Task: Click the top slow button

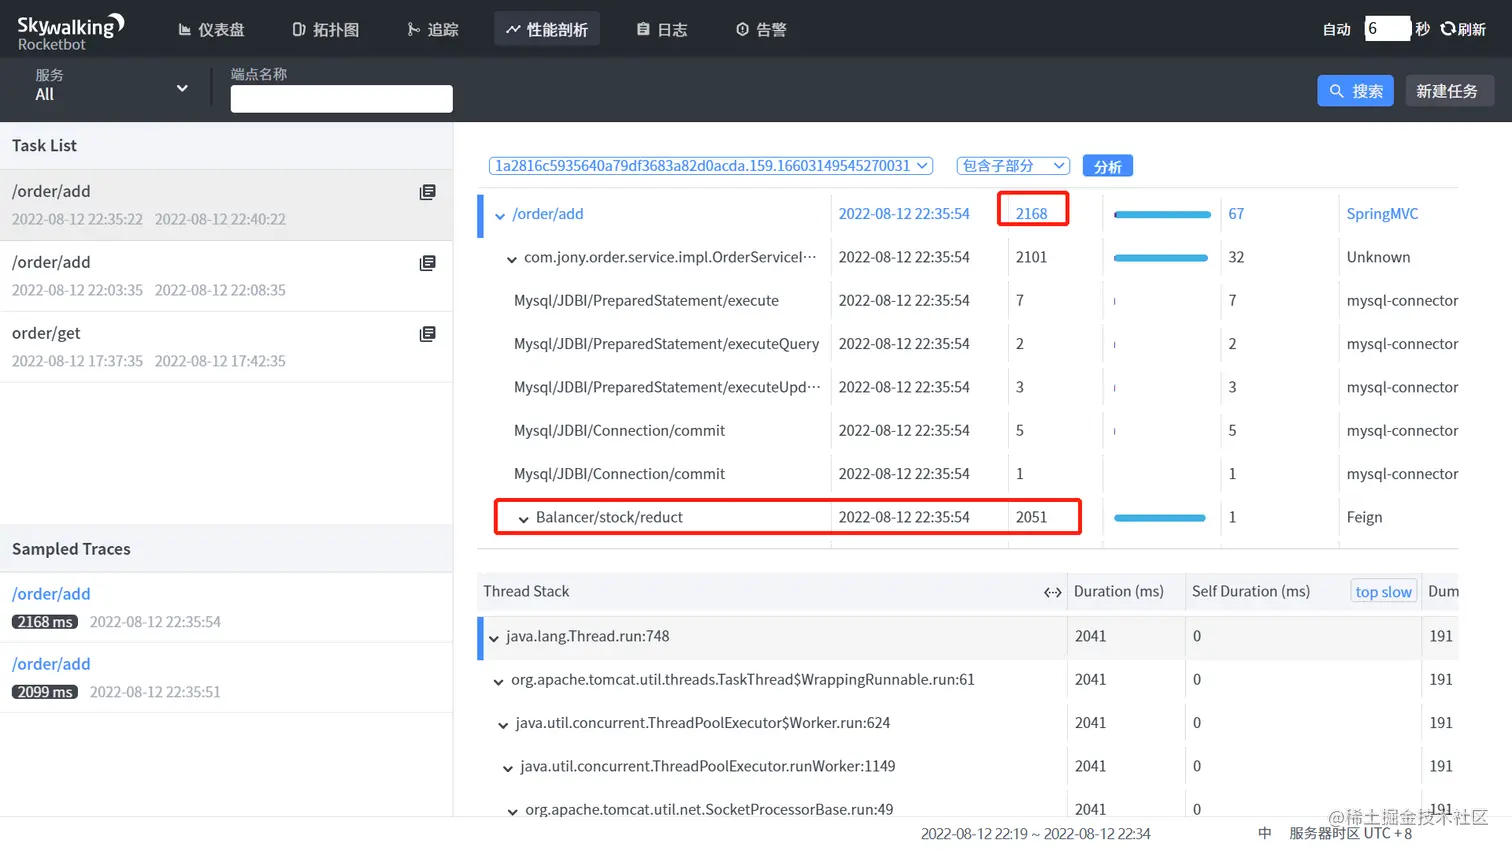Action: (x=1384, y=592)
